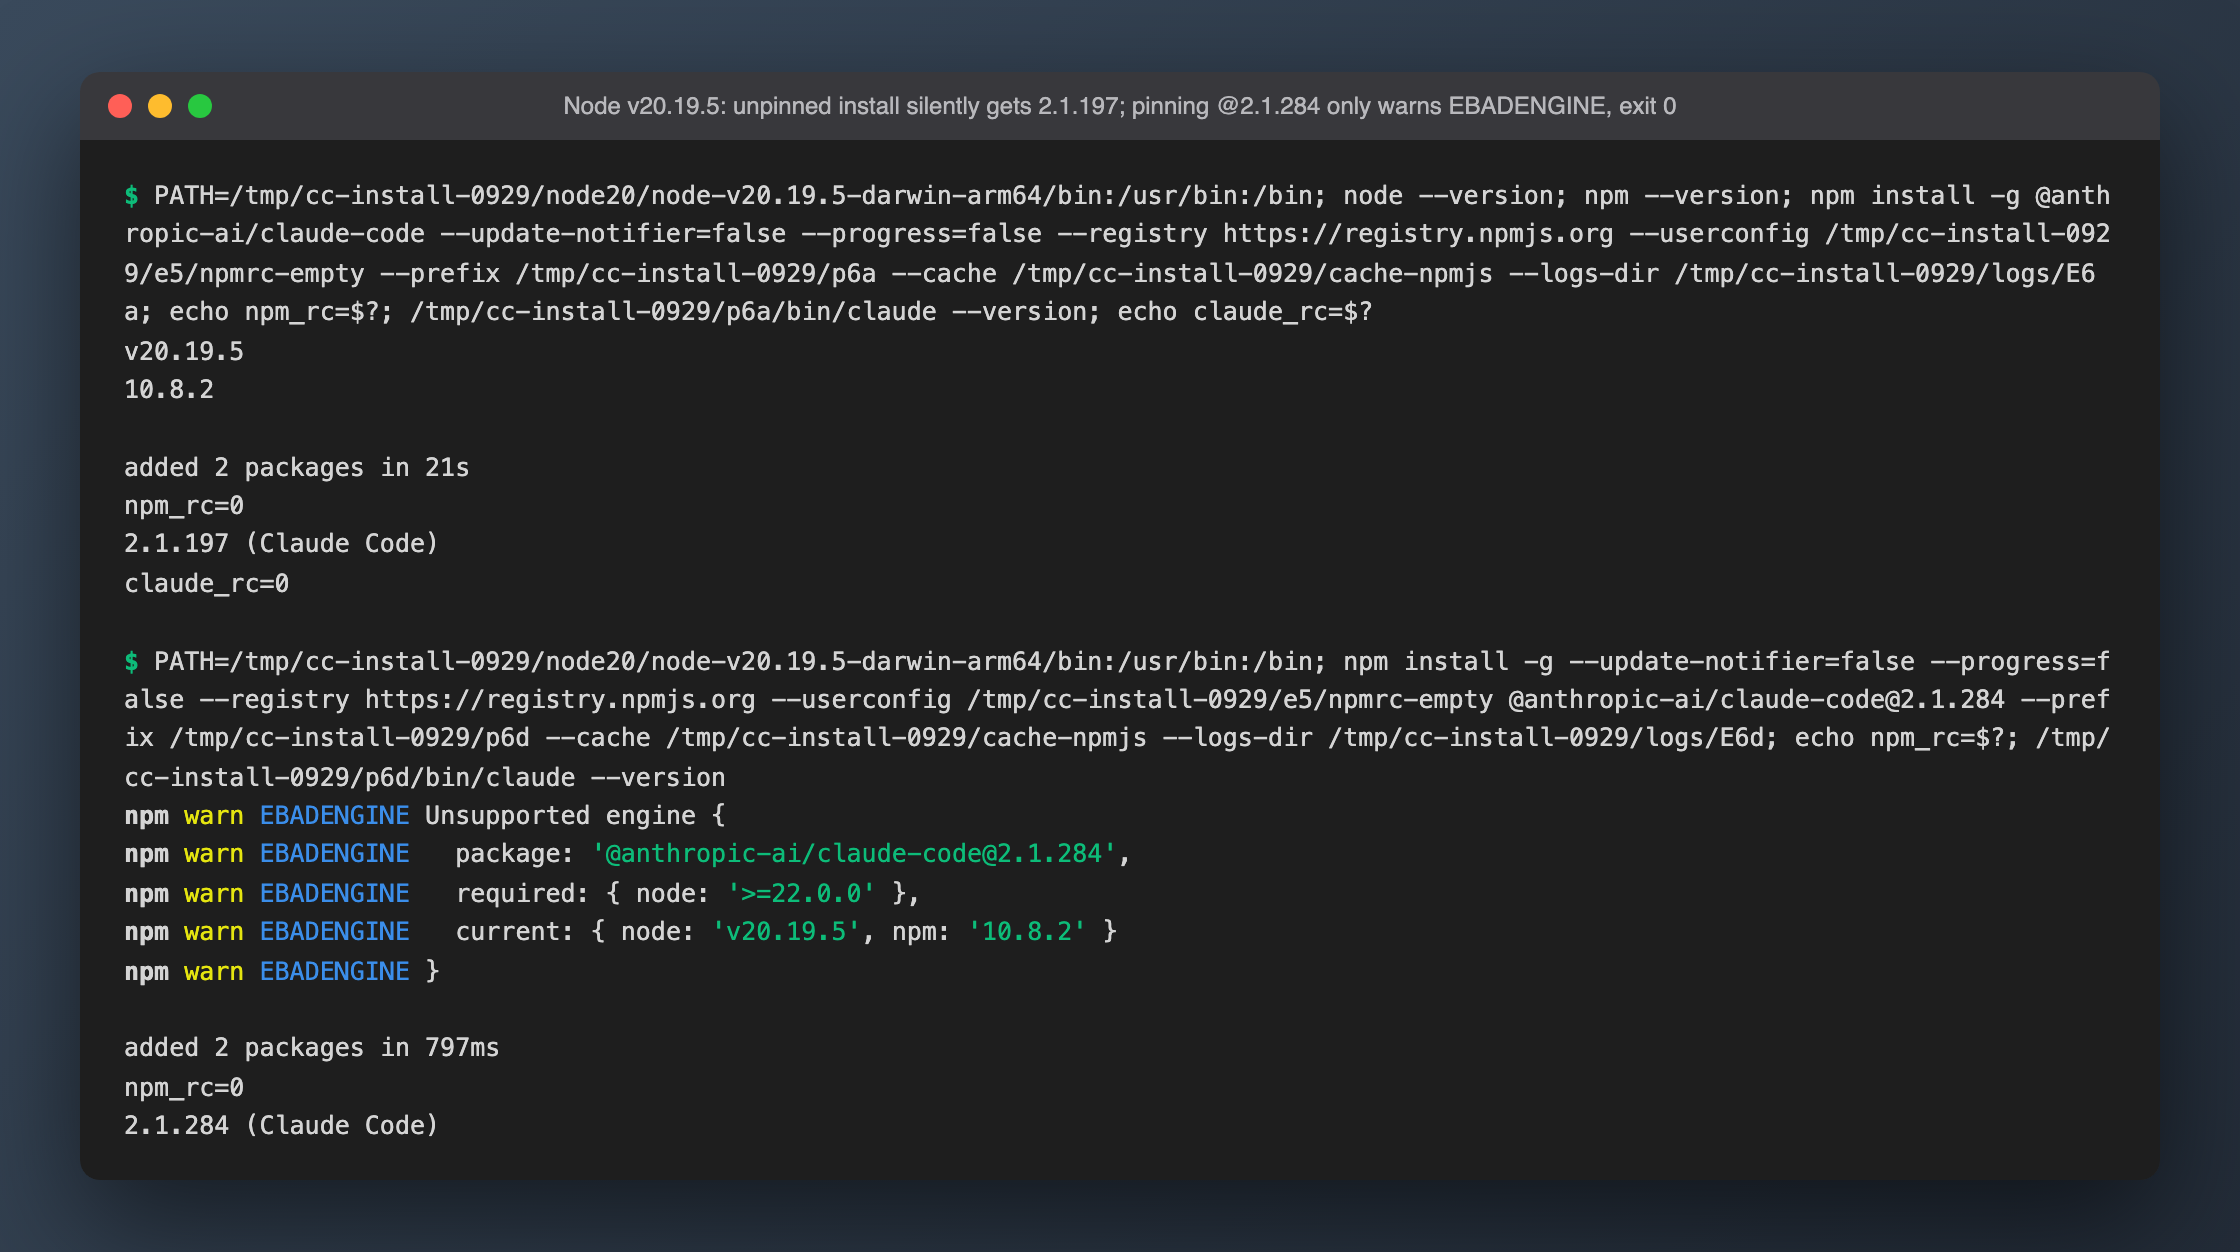This screenshot has height=1252, width=2240.
Task: Click the 'cc-install-0929/p6d/bin/claude --version' line
Action: click(x=425, y=778)
